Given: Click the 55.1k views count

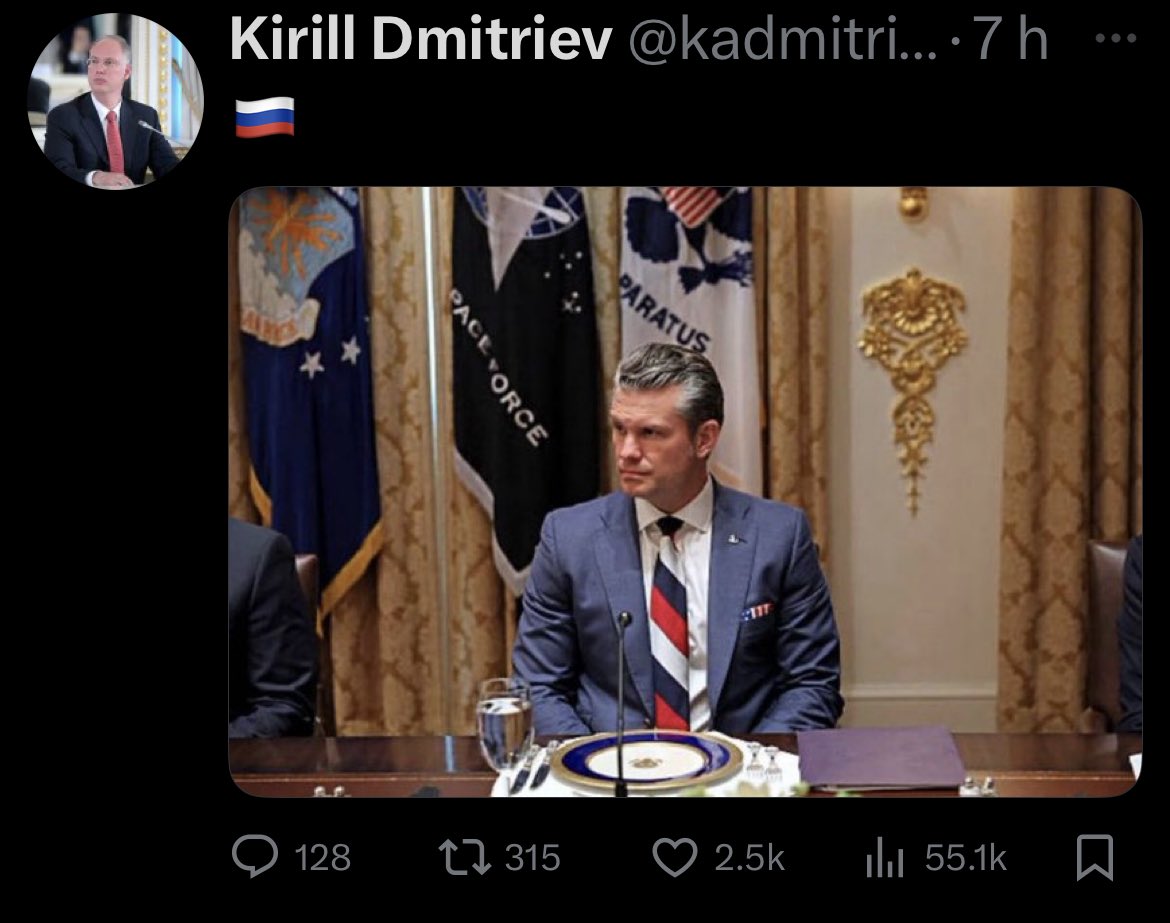Looking at the screenshot, I should pyautogui.click(x=965, y=858).
